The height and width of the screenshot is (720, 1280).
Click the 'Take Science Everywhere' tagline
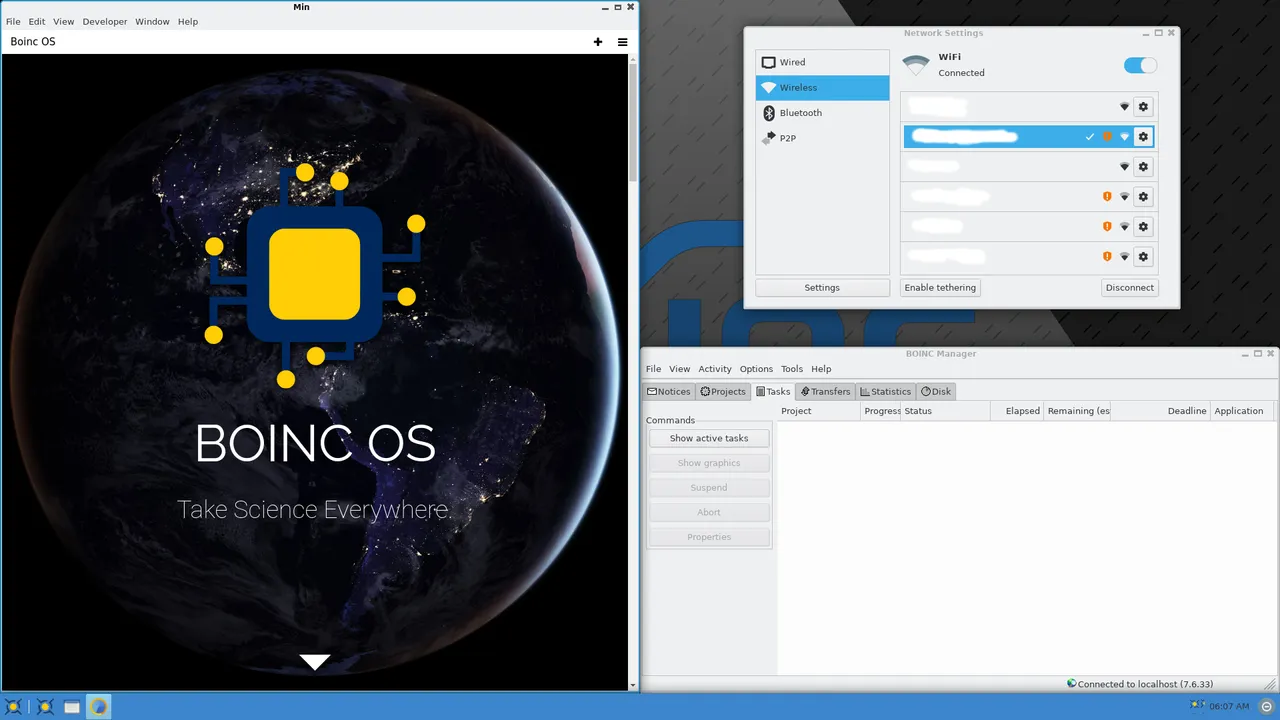(x=313, y=510)
